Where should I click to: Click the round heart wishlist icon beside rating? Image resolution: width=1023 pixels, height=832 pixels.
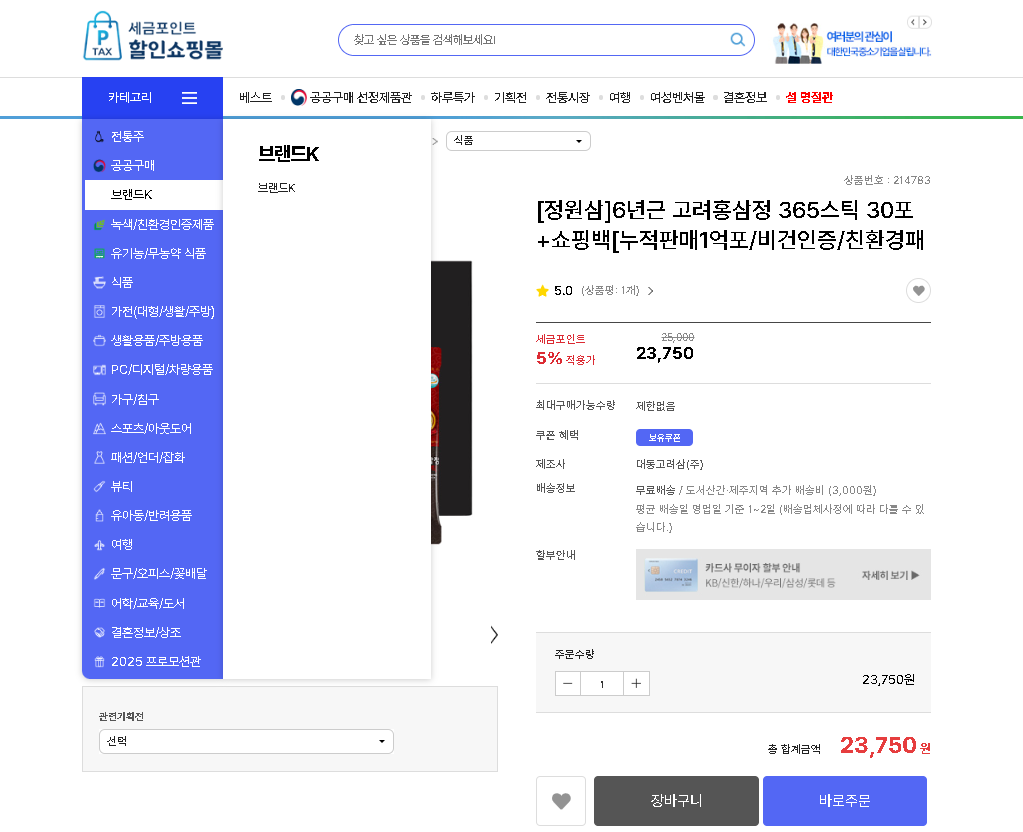click(x=918, y=290)
